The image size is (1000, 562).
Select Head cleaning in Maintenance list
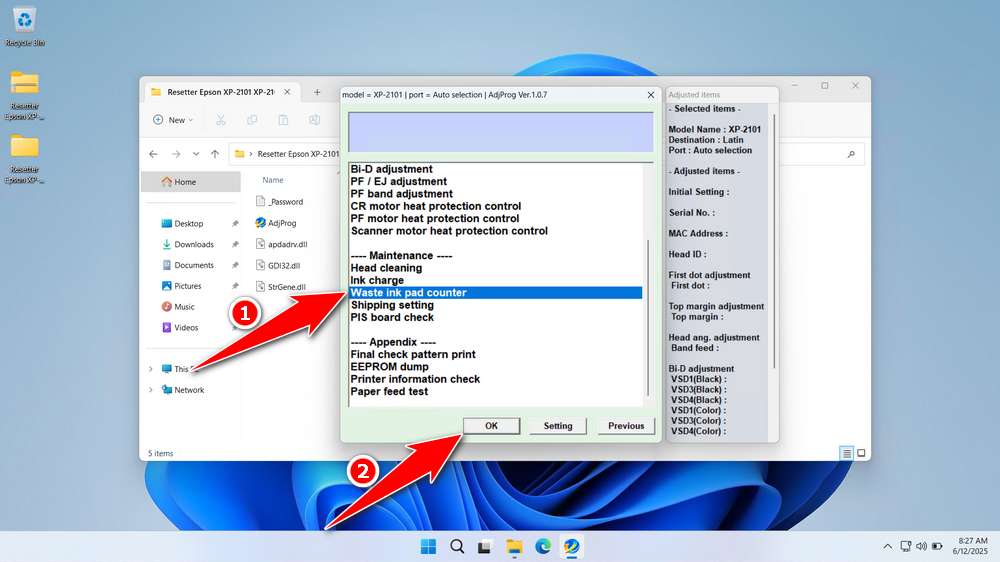(386, 268)
